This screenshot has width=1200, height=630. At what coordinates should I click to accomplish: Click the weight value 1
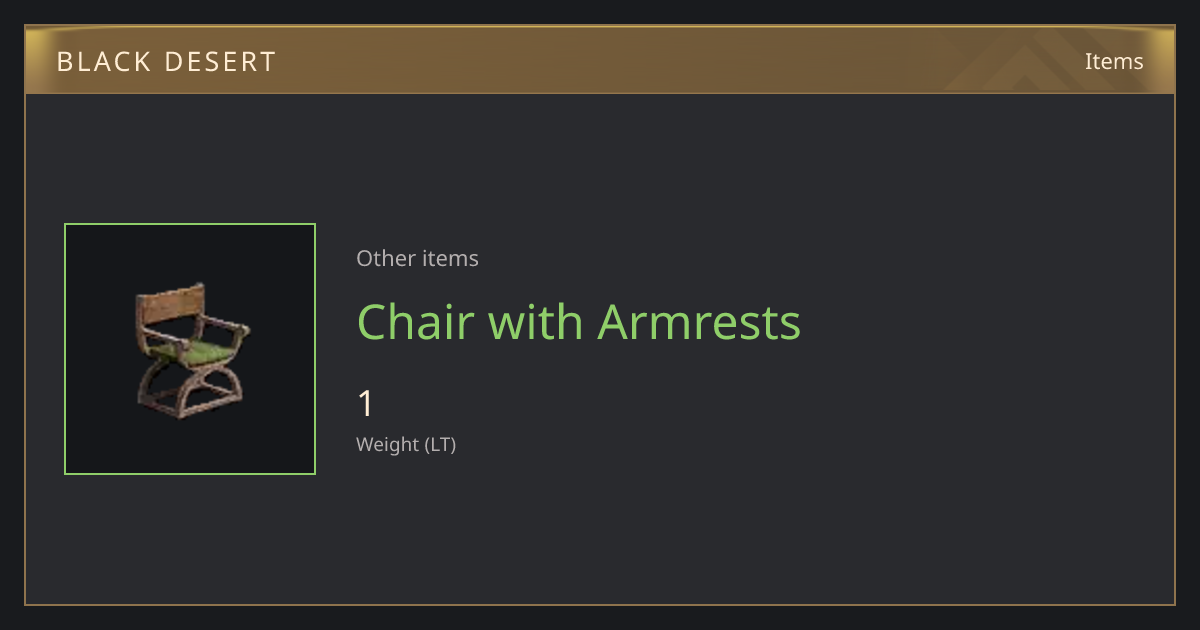point(366,404)
